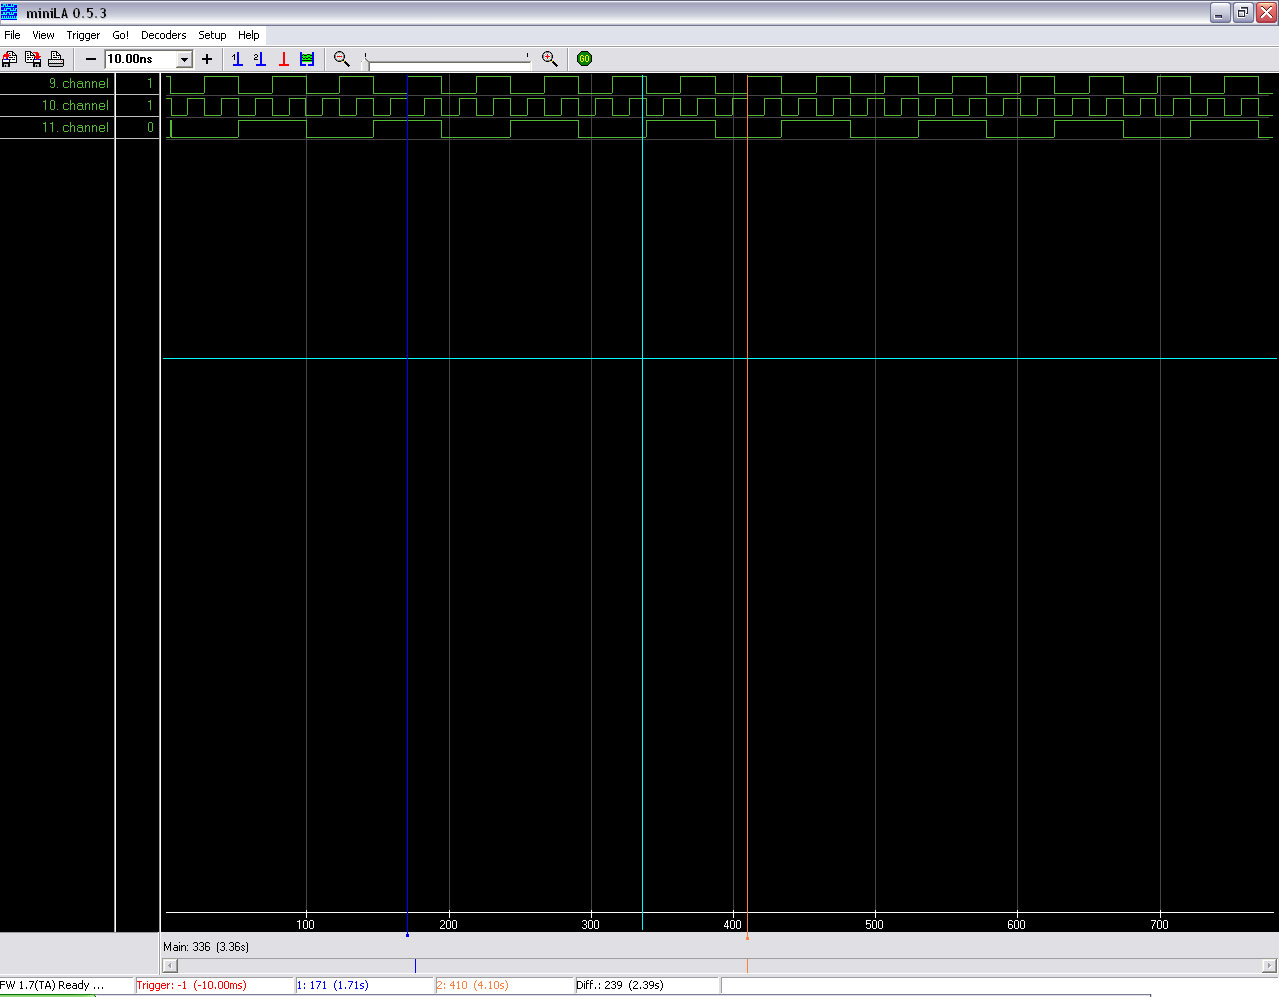Click the Trigger: -1 (-10.00ms) status field
This screenshot has height=997, width=1279.
[x=213, y=985]
